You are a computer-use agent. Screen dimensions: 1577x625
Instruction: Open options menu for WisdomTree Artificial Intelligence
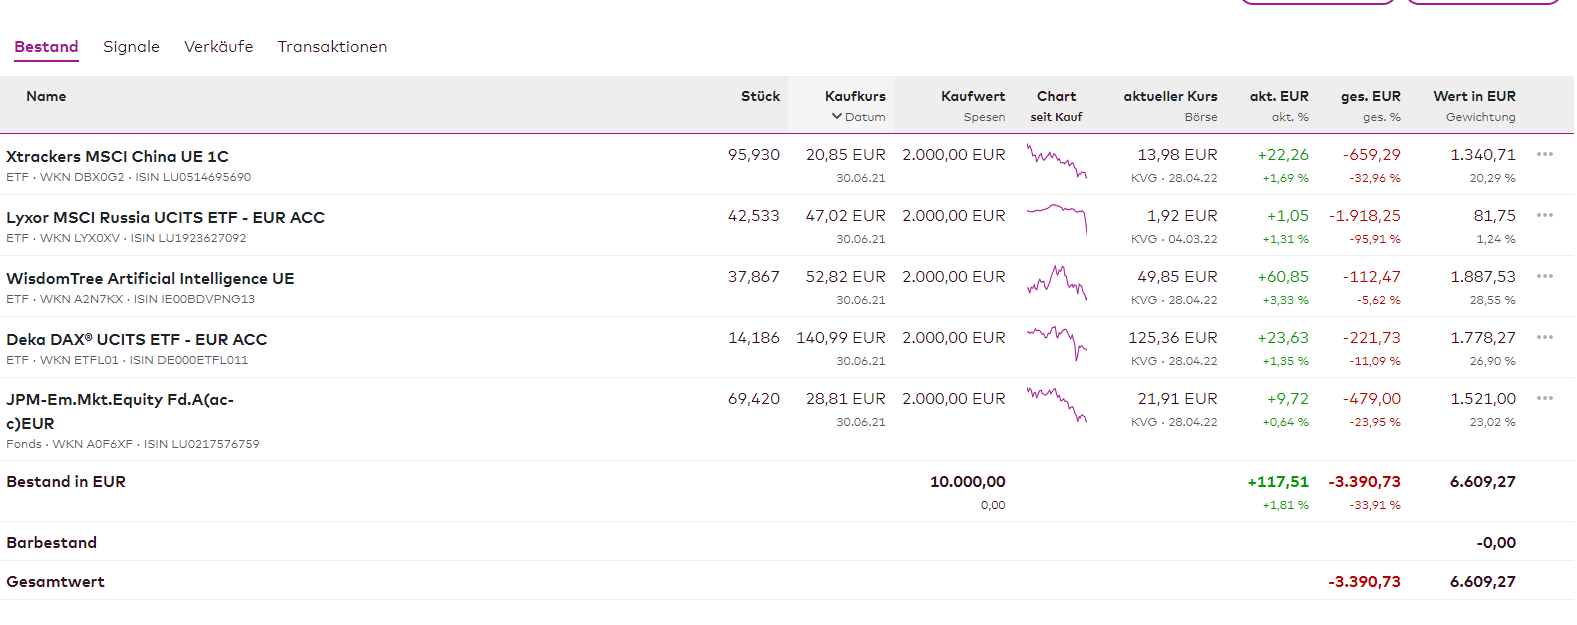pyautogui.click(x=1544, y=276)
